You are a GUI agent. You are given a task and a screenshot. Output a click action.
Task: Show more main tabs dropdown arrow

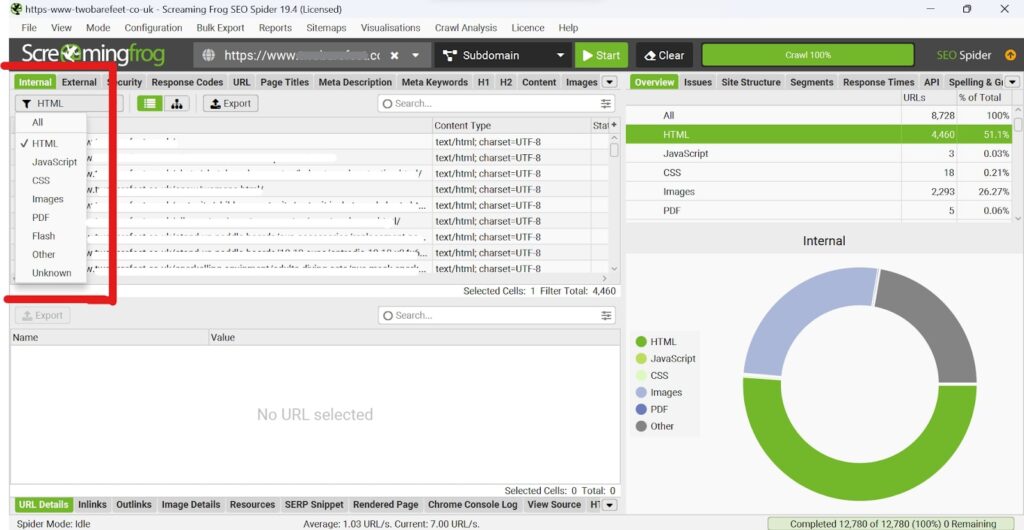[609, 82]
